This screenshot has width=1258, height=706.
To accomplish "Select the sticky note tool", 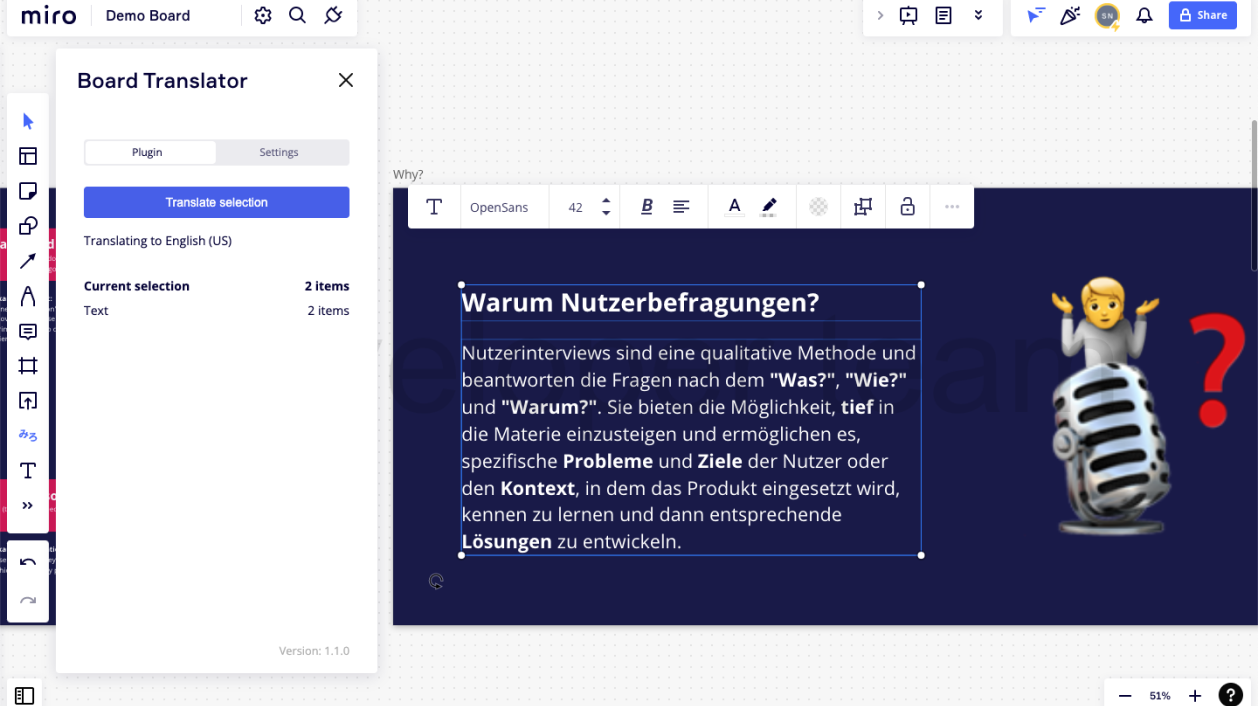I will point(27,190).
